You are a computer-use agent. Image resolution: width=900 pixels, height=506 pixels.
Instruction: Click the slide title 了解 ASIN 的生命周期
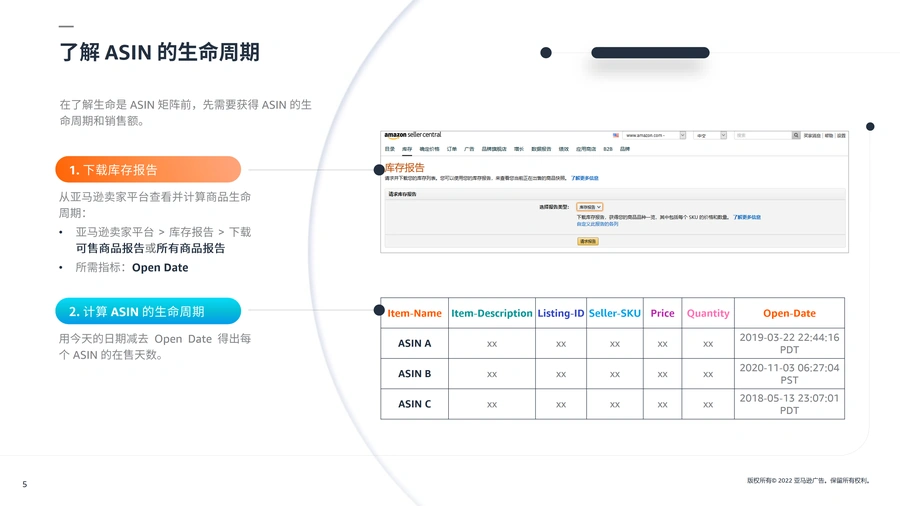[160, 52]
